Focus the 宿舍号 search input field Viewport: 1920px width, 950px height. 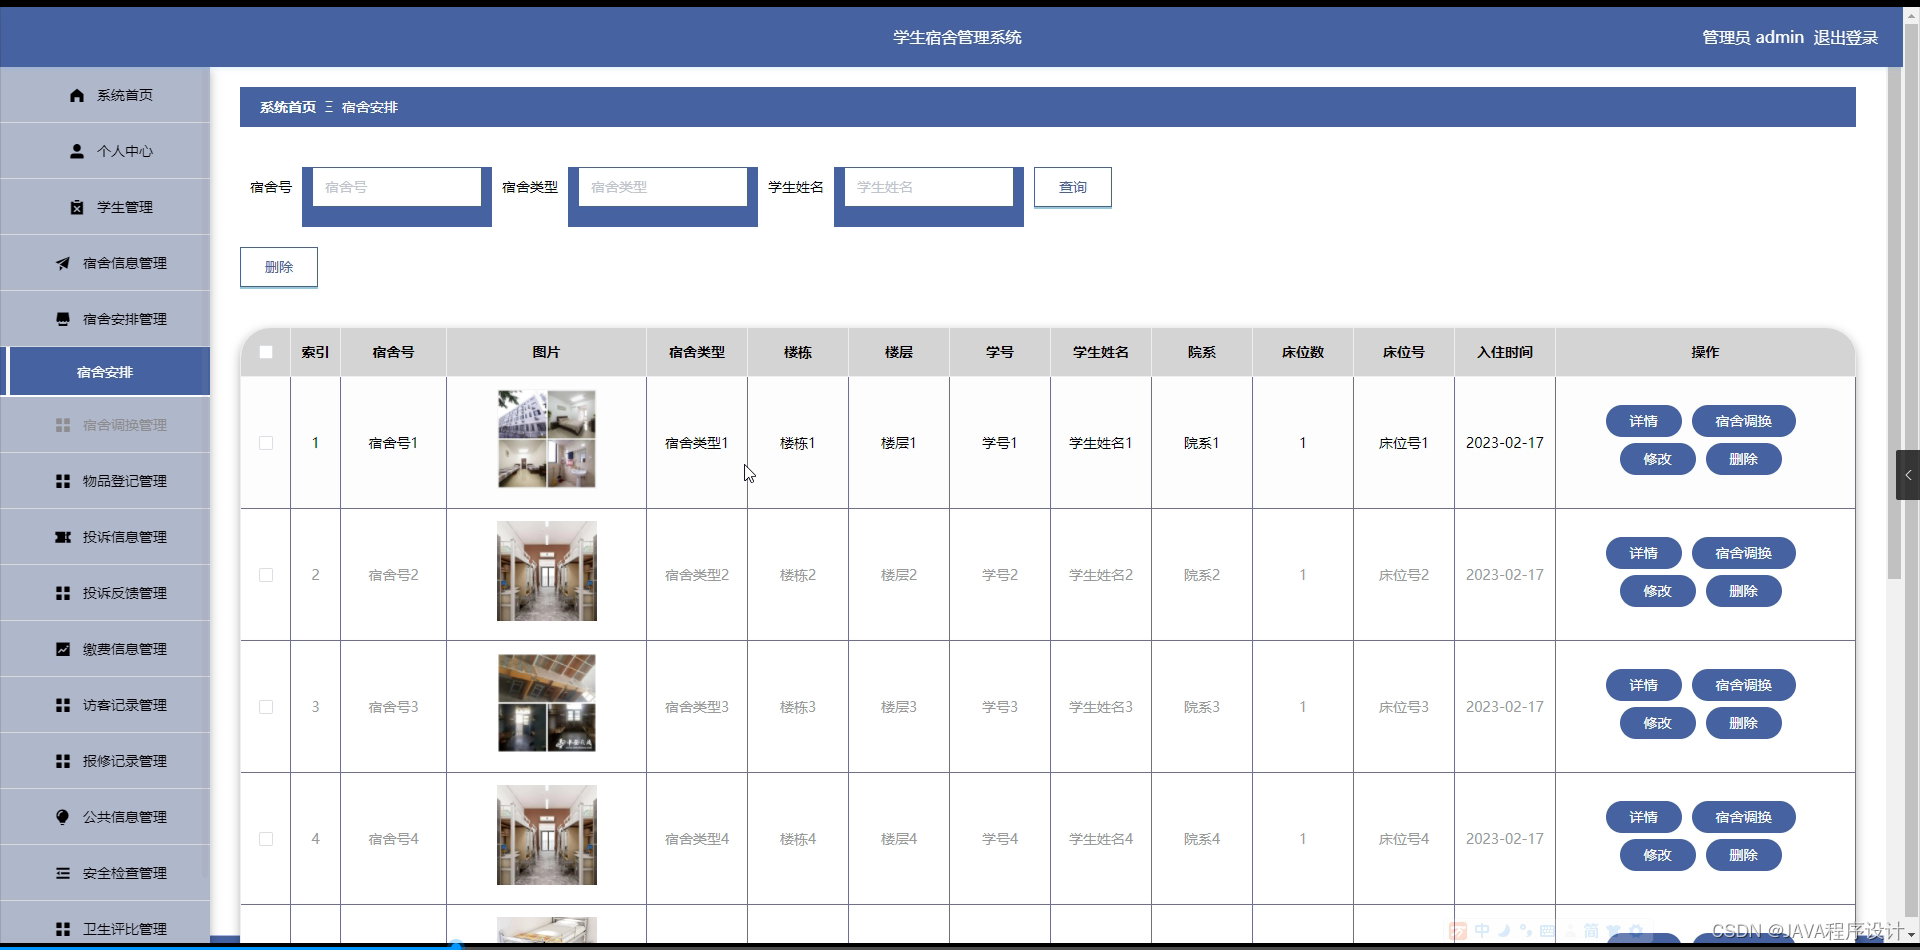tap(397, 187)
